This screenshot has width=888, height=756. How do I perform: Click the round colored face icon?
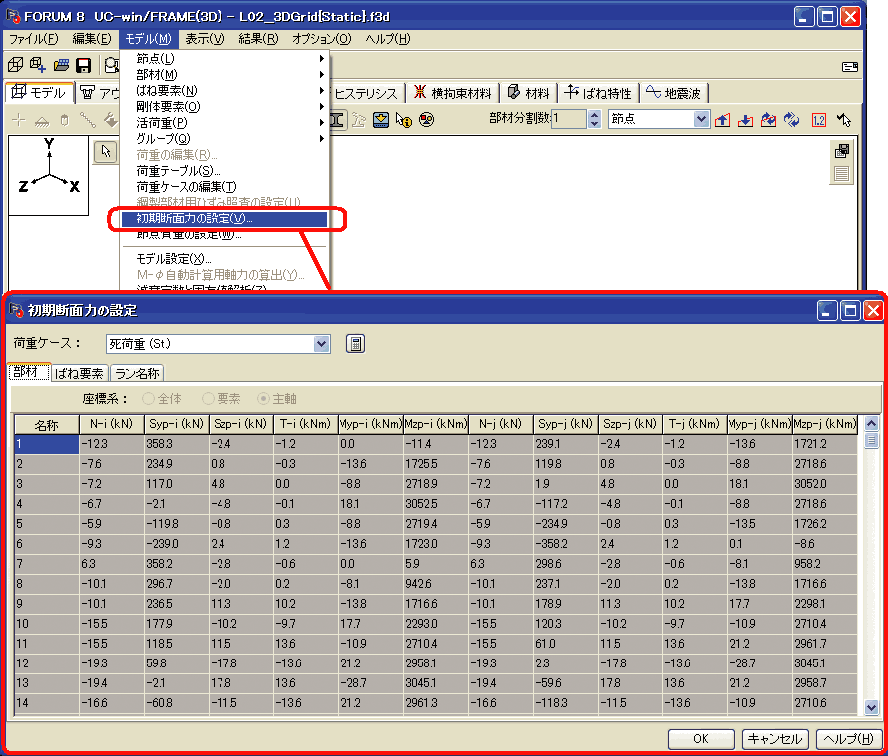[x=426, y=120]
